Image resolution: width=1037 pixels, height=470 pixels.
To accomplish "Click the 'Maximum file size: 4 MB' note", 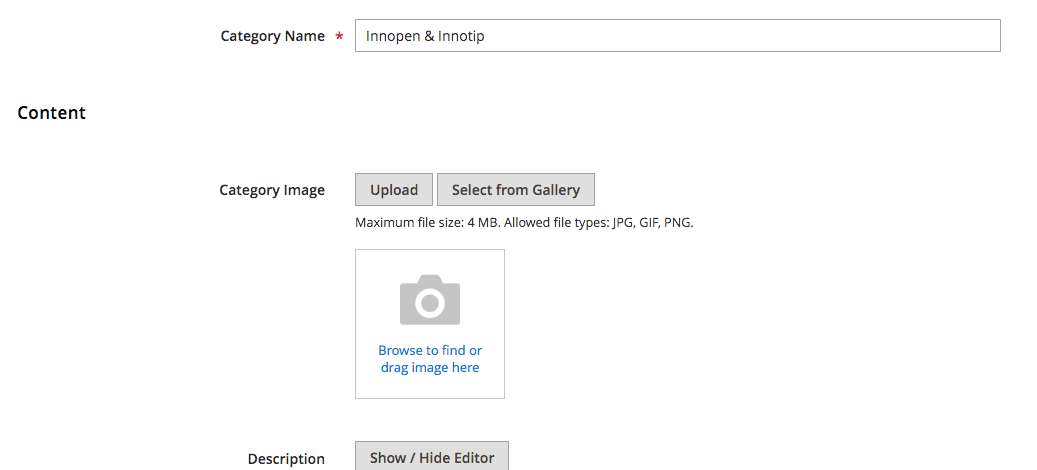I will [428, 223].
